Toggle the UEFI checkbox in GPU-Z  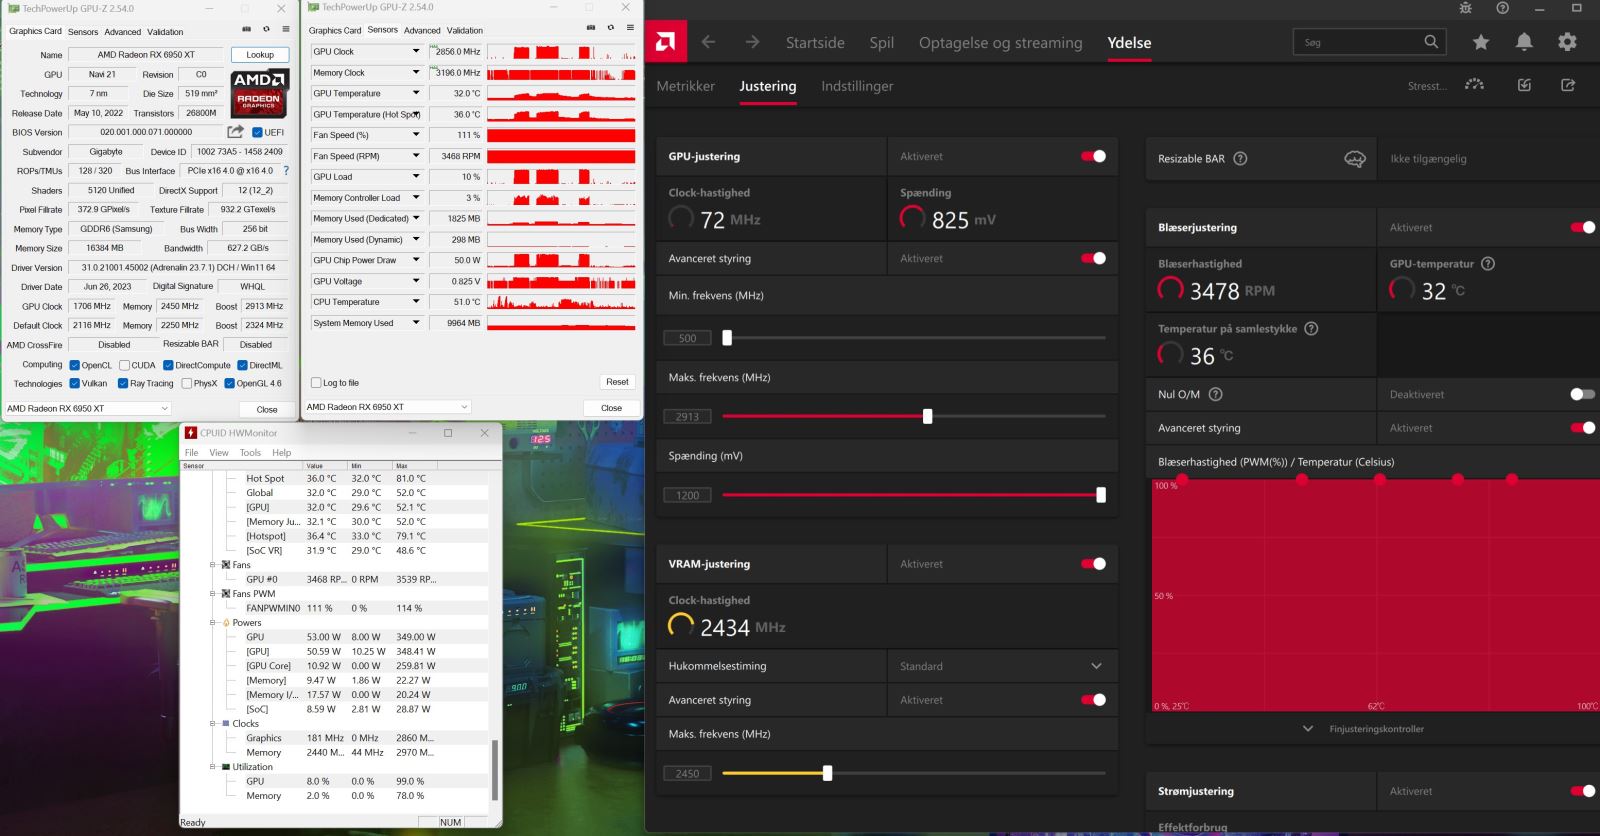pos(257,132)
